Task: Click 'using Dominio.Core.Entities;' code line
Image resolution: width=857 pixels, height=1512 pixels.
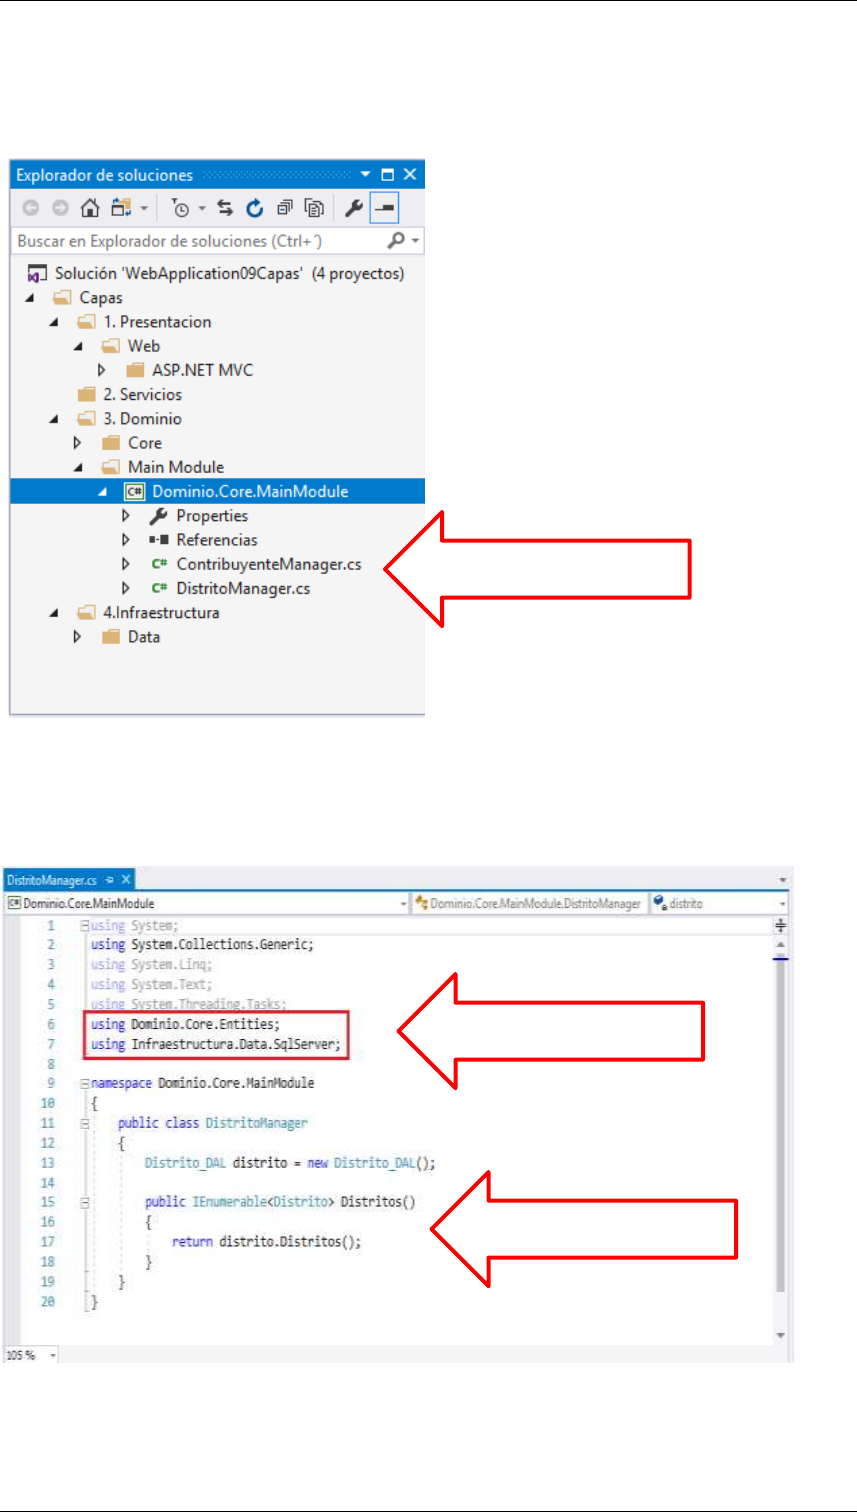Action: click(186, 1024)
